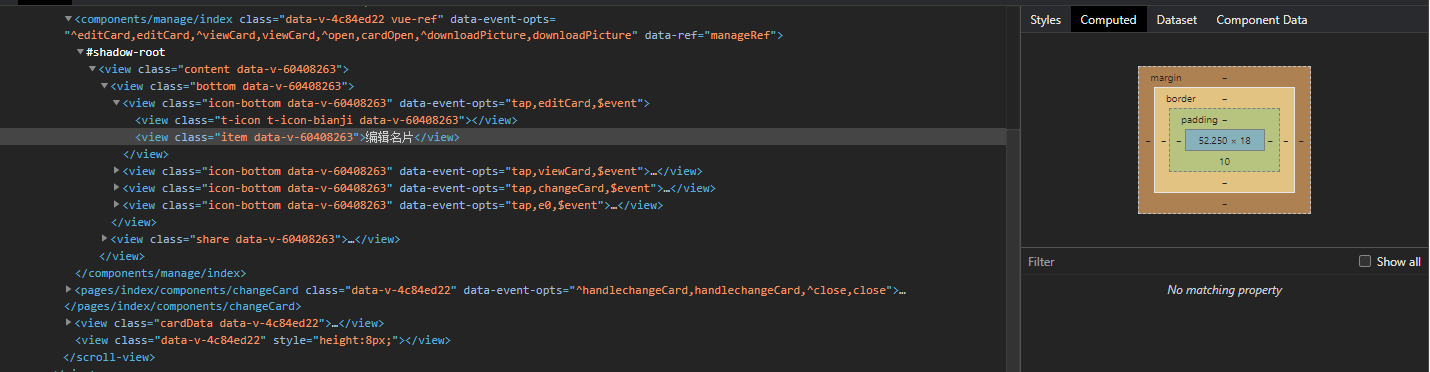The width and height of the screenshot is (1430, 372).
Task: Click the border label in box model
Action: 1181,99
